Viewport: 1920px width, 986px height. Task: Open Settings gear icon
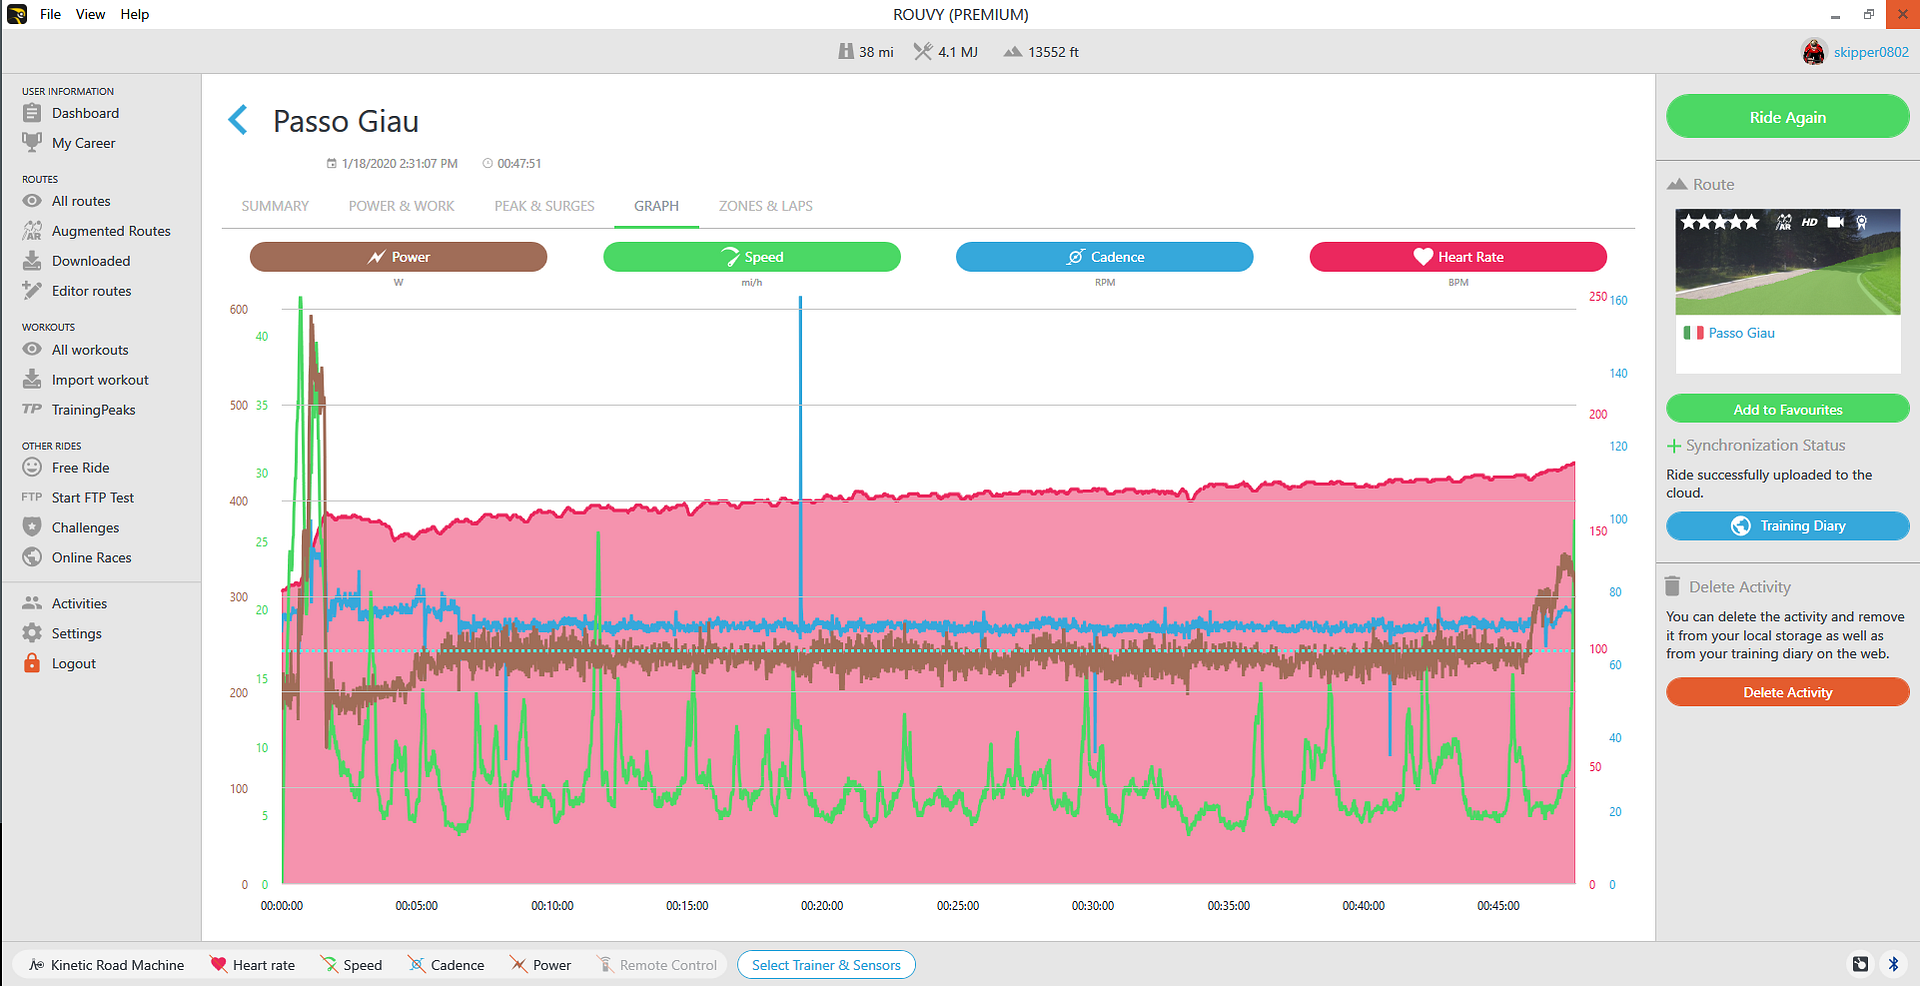click(32, 633)
